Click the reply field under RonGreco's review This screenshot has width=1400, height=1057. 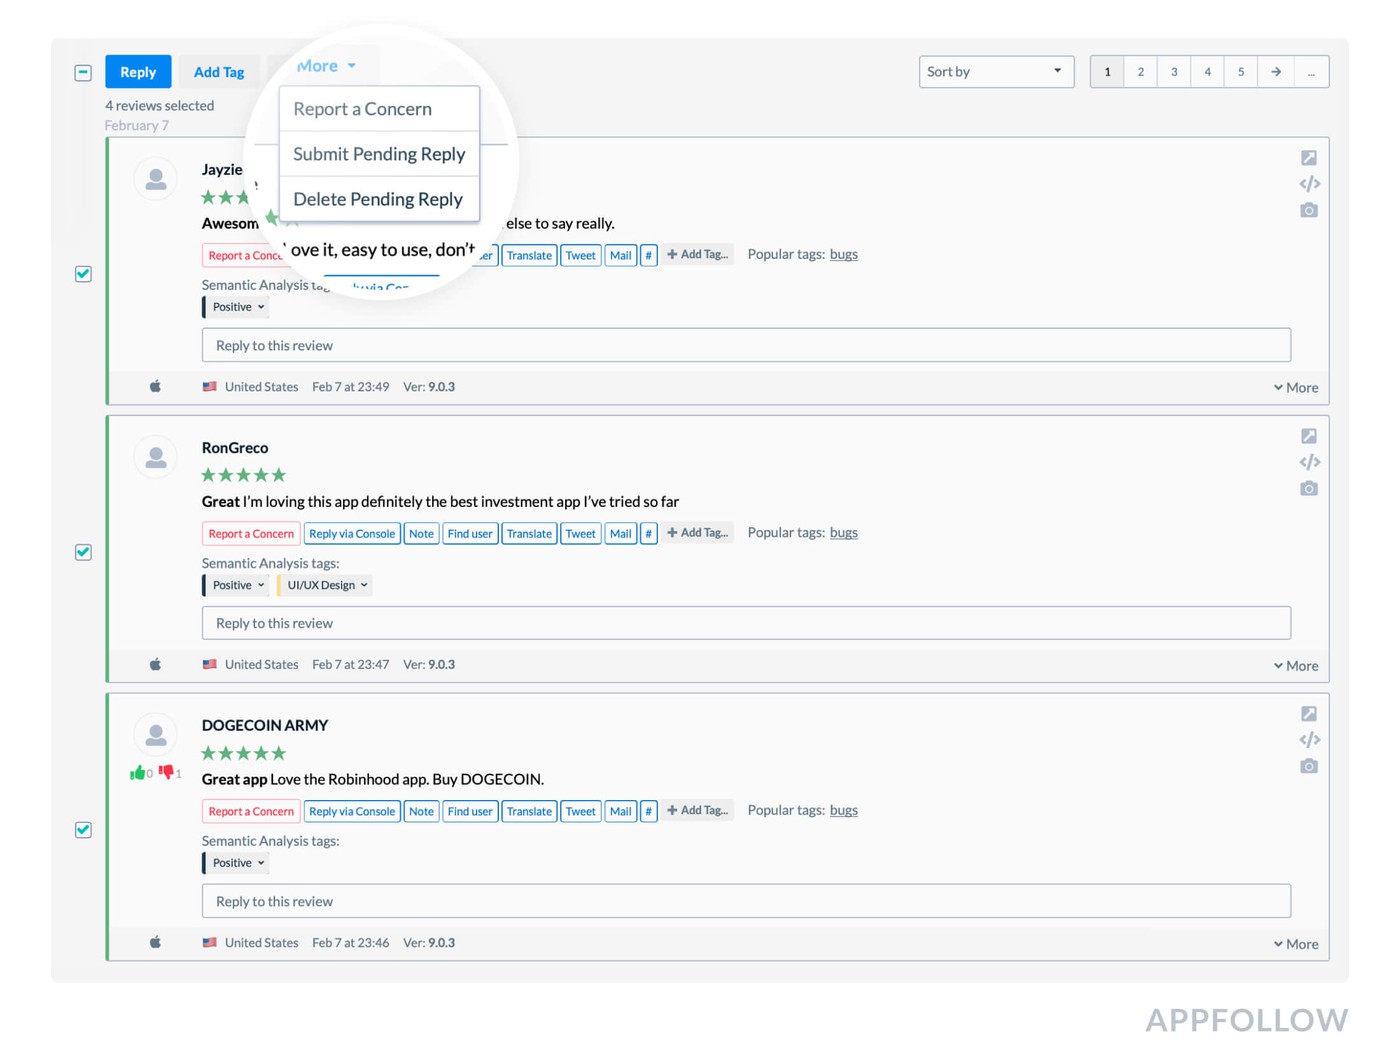(745, 623)
